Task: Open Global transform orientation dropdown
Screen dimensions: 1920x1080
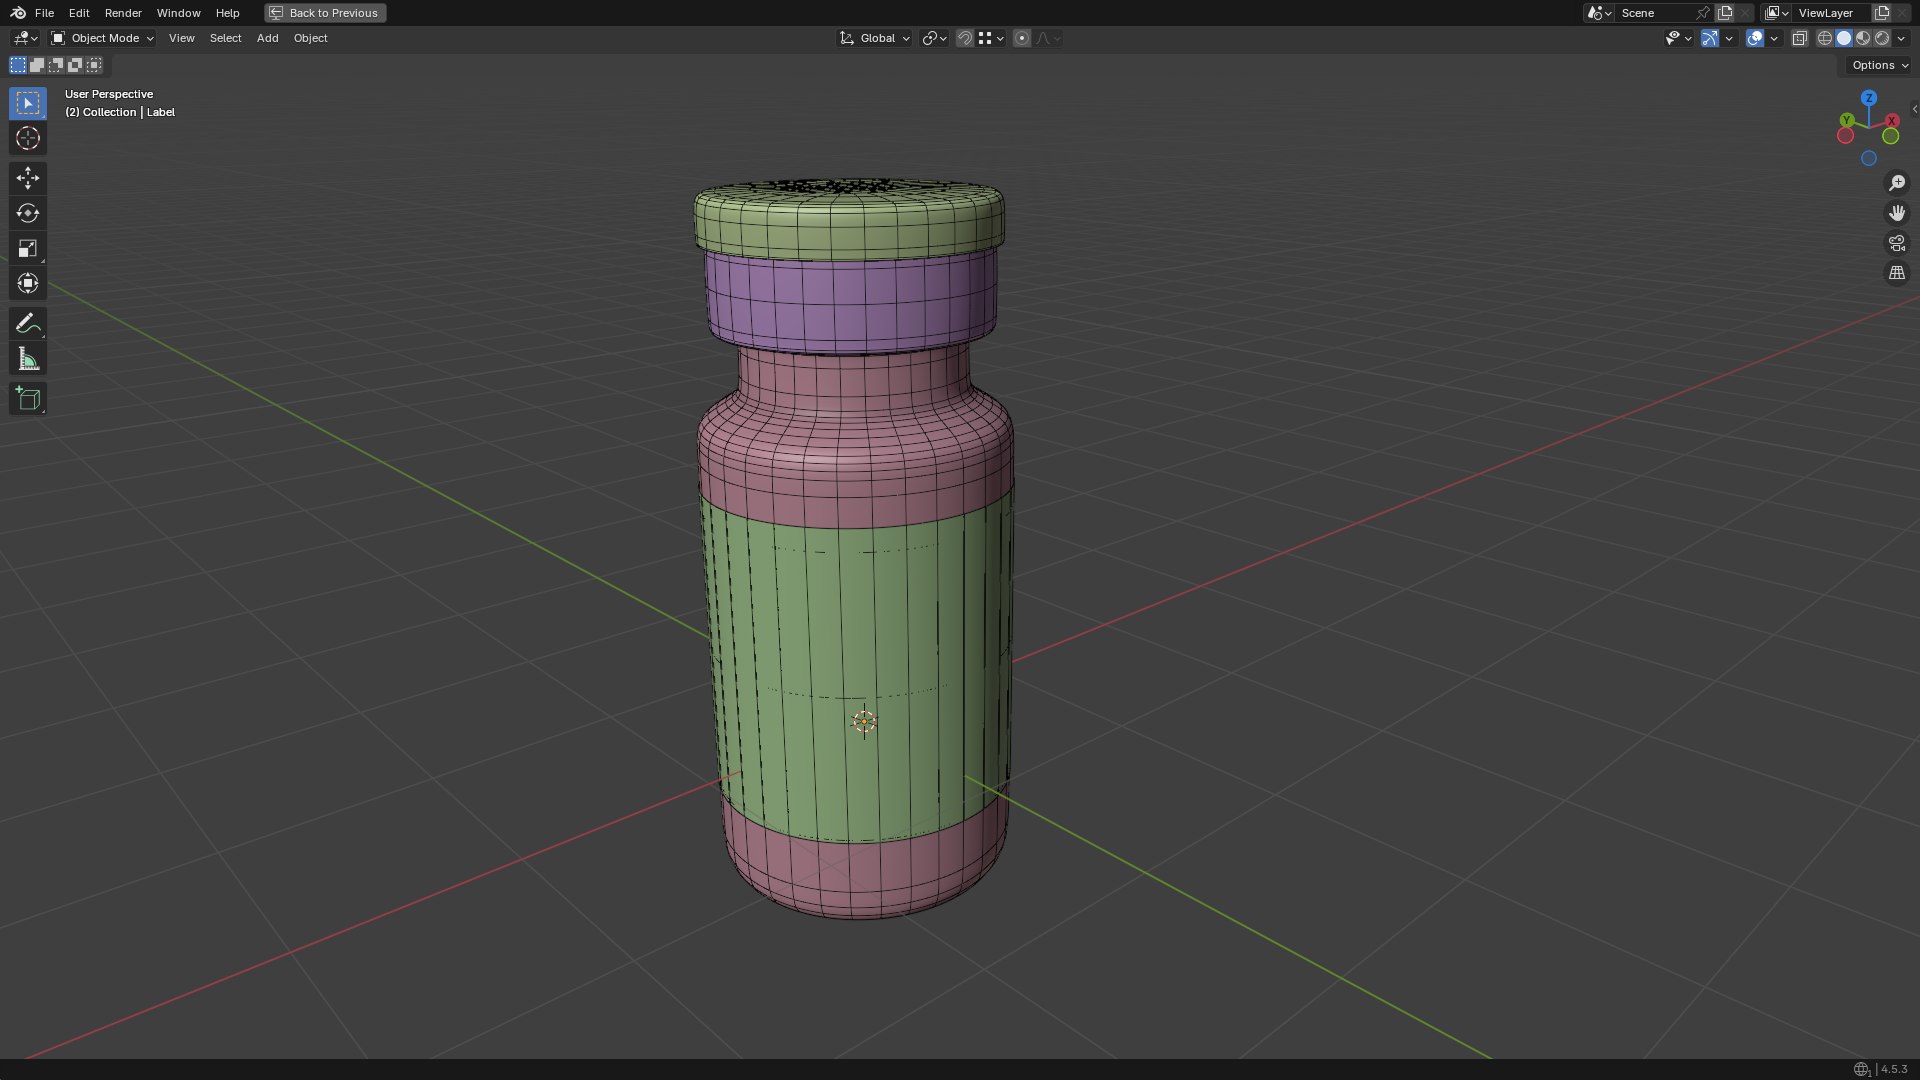Action: click(875, 38)
